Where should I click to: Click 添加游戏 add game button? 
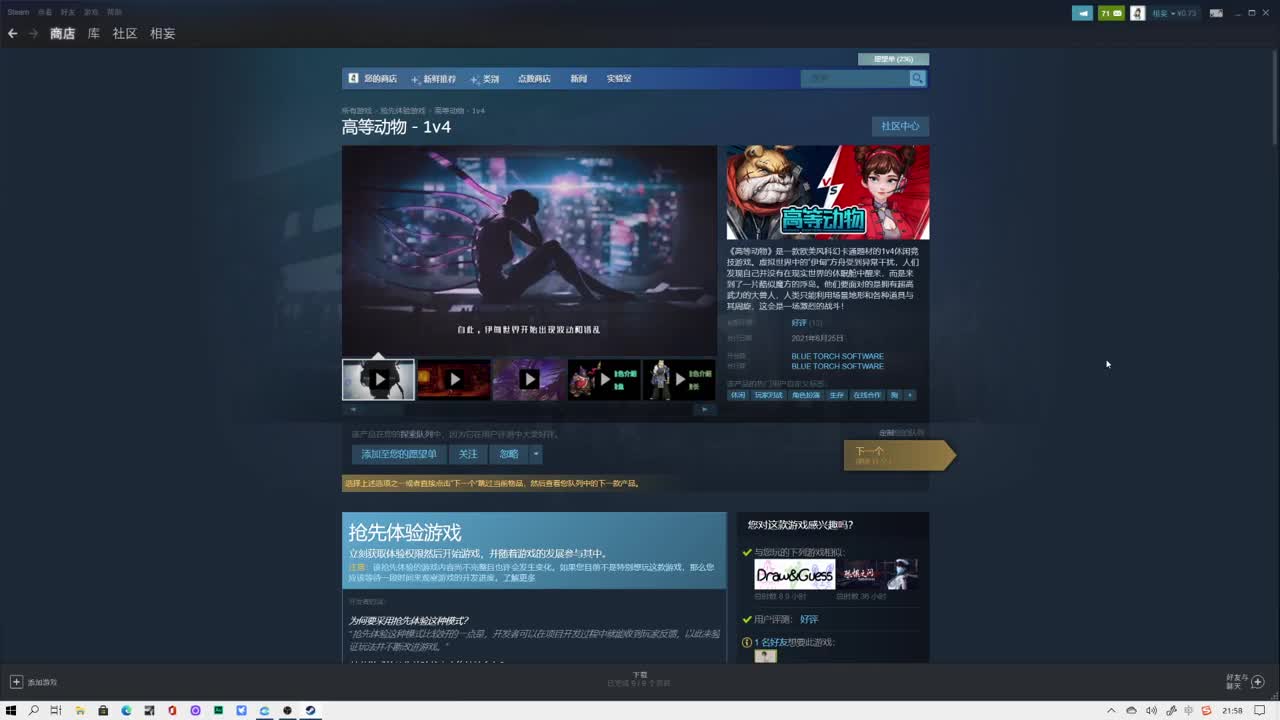pyautogui.click(x=34, y=682)
